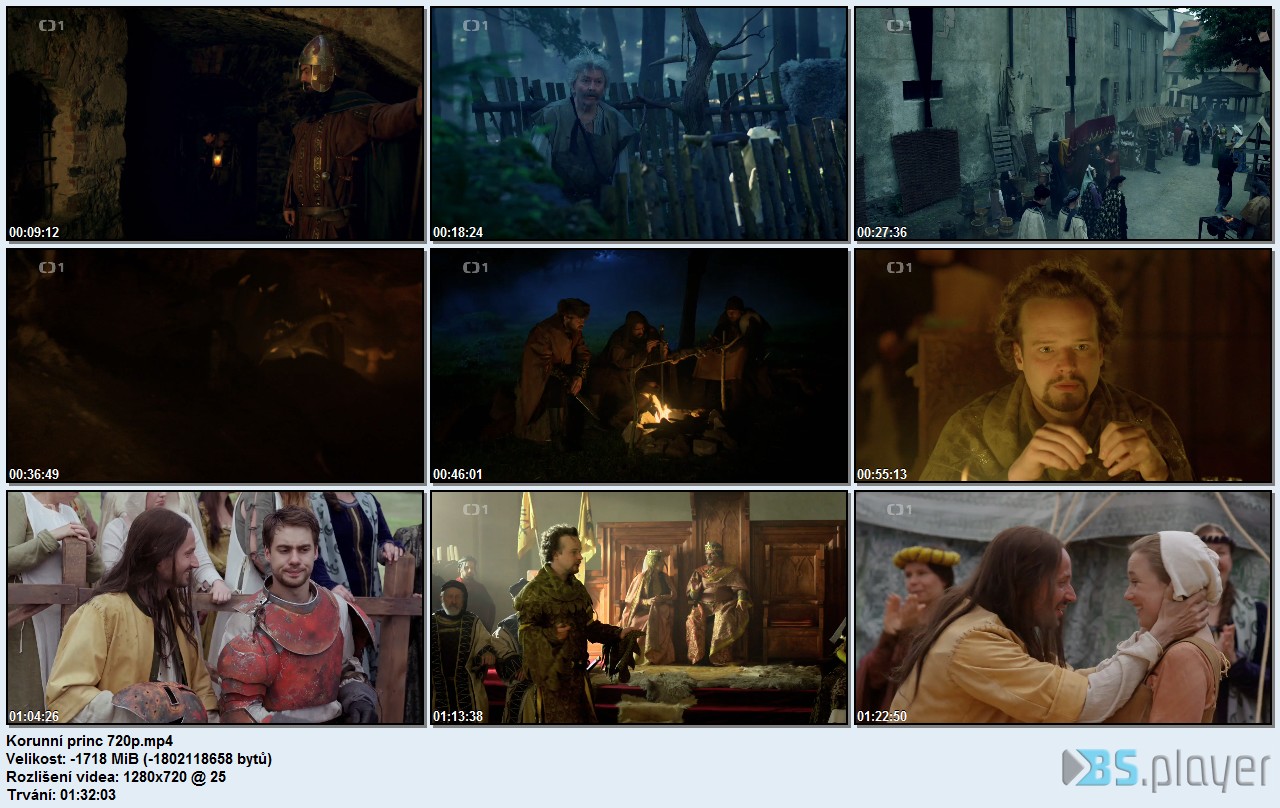1280x808 pixels.
Task: Click the ČT1 watermark in the helmeted guard thumbnail
Action: point(51,26)
